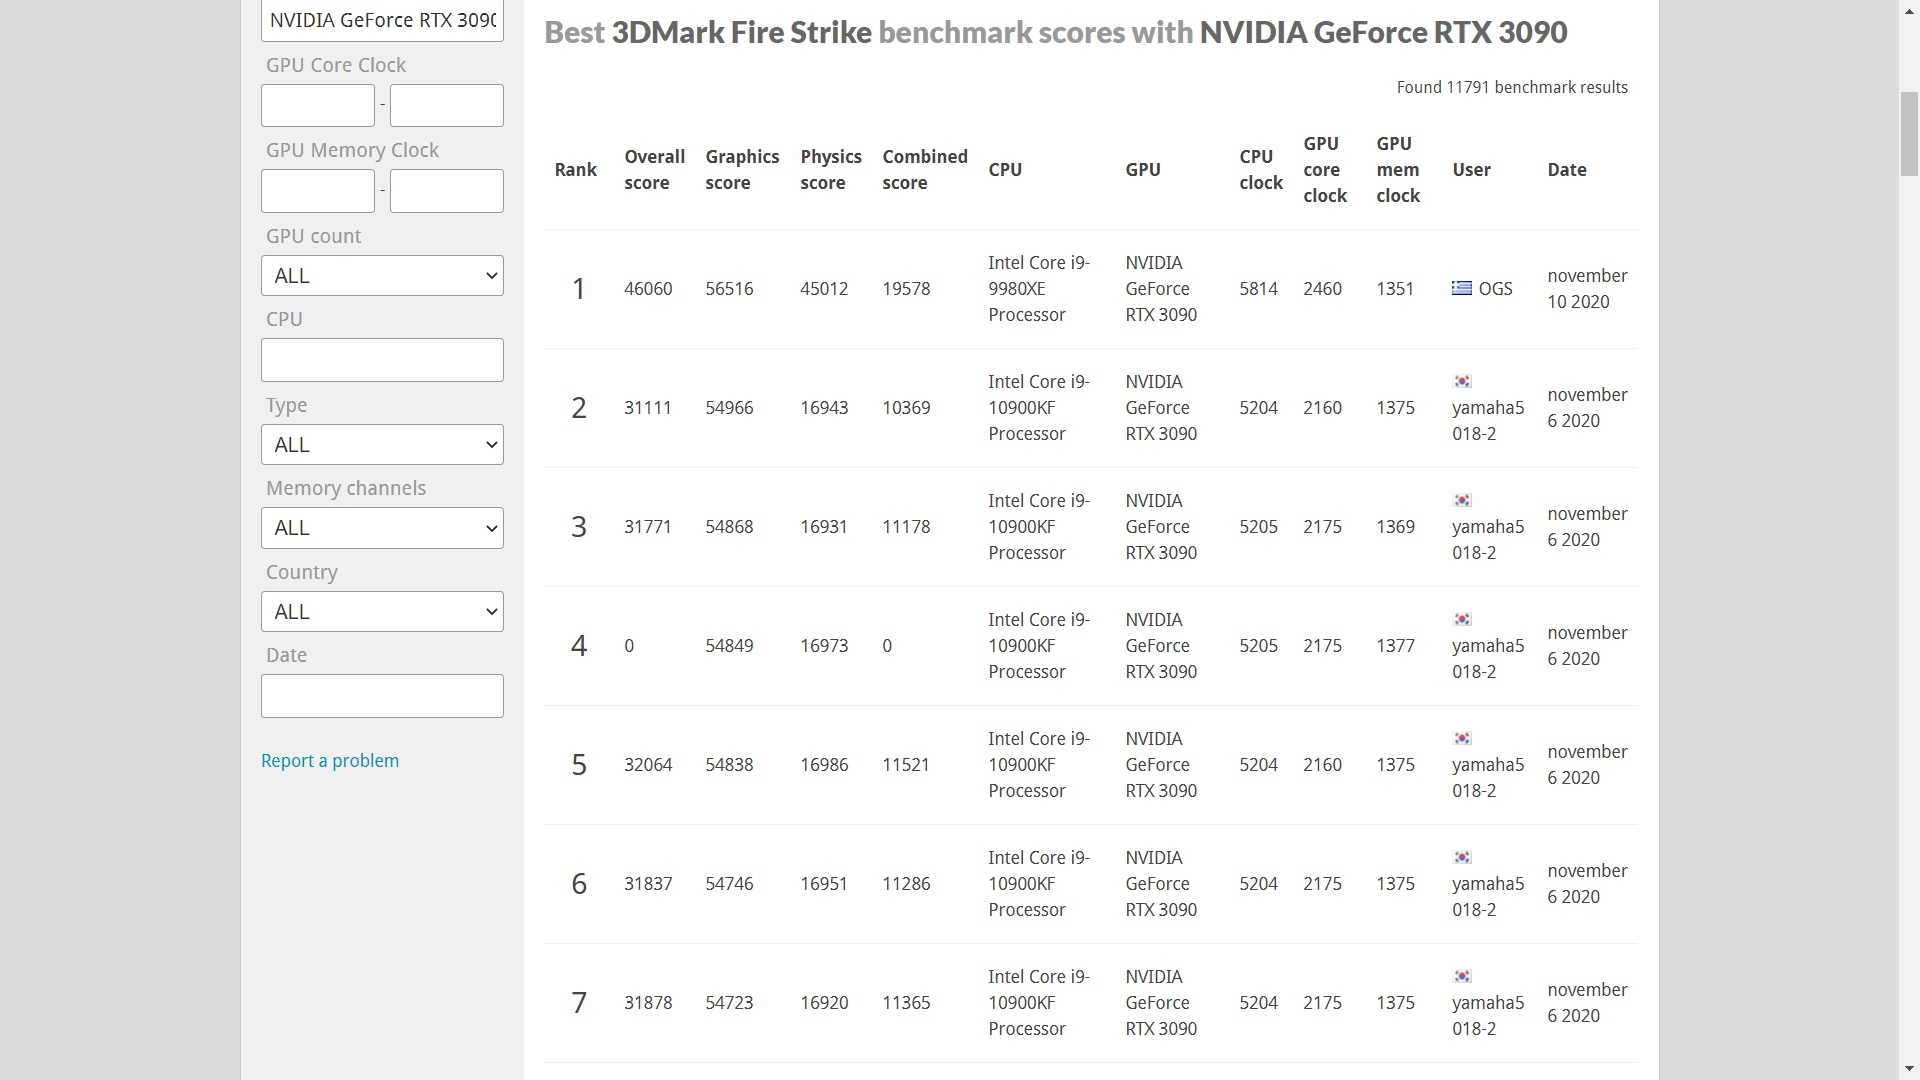Open yamaha5018-2 user link in rank 2 row
This screenshot has width=1920, height=1080.
(x=1488, y=421)
